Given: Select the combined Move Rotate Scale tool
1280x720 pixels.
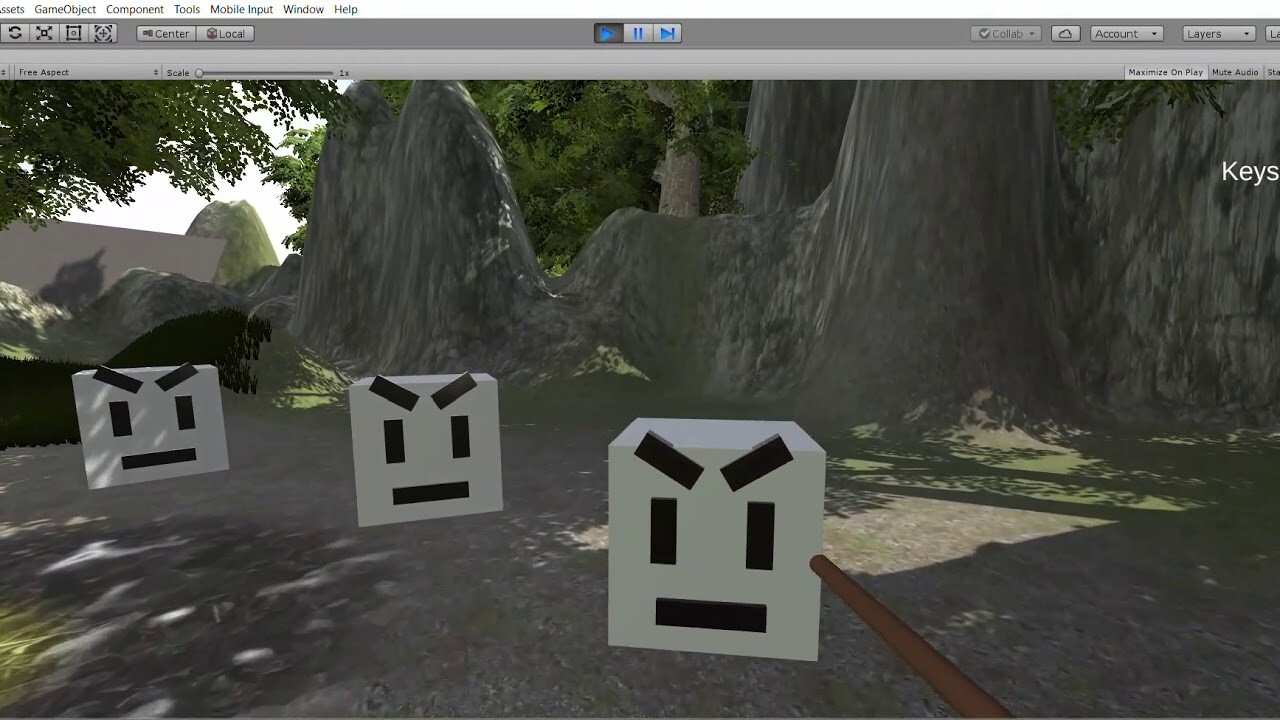Looking at the screenshot, I should 103,33.
